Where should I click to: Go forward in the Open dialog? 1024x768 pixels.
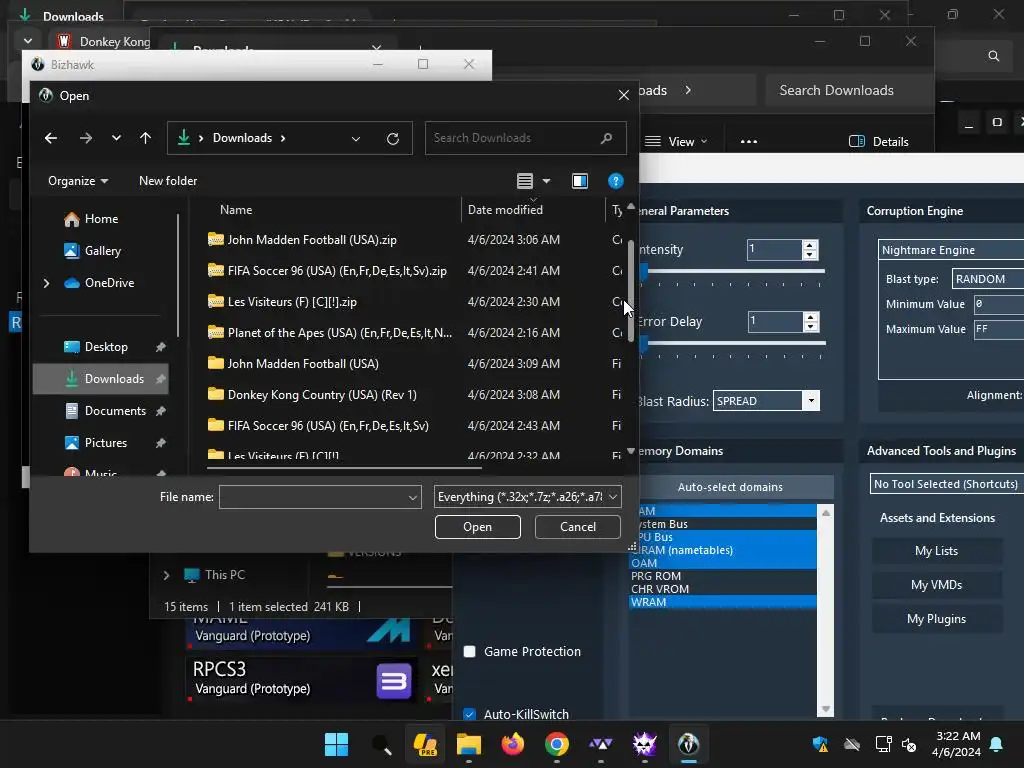[86, 138]
